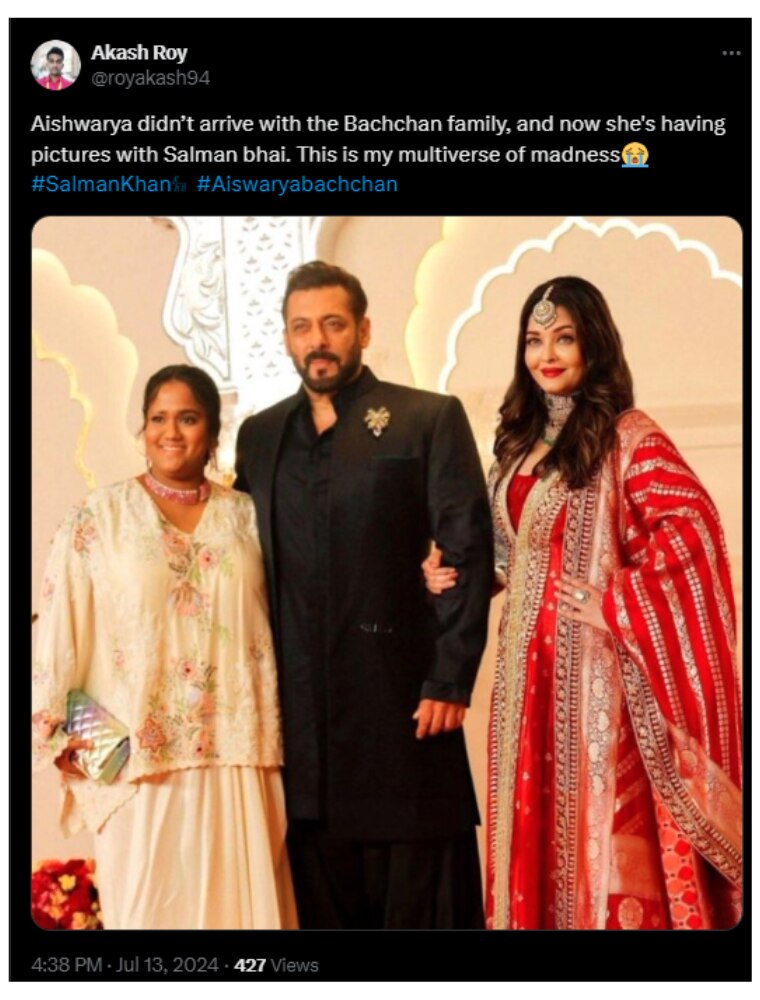Open the @royakash94 handle link
Screen dimensions: 760x1000
point(150,78)
